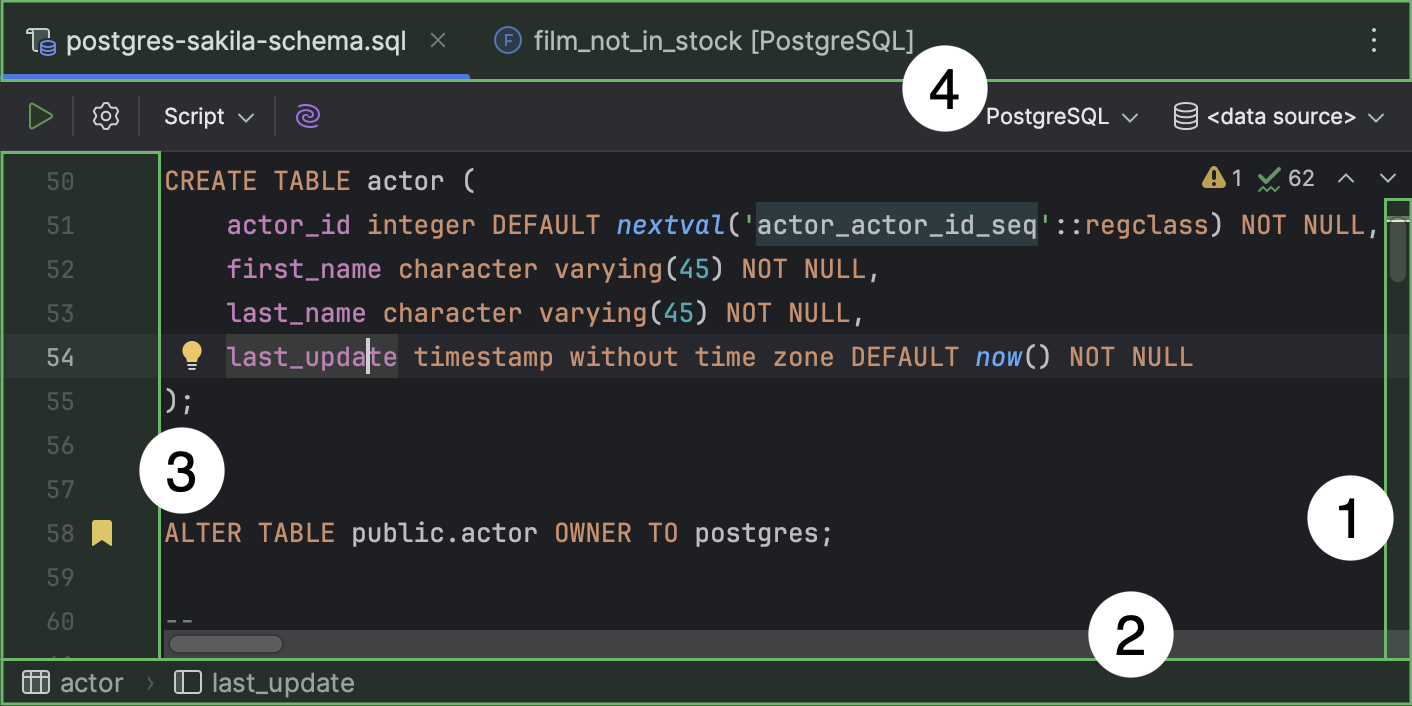Screen dimensions: 1412x706
Task: Run the SQL script with the play icon
Action: click(x=41, y=115)
